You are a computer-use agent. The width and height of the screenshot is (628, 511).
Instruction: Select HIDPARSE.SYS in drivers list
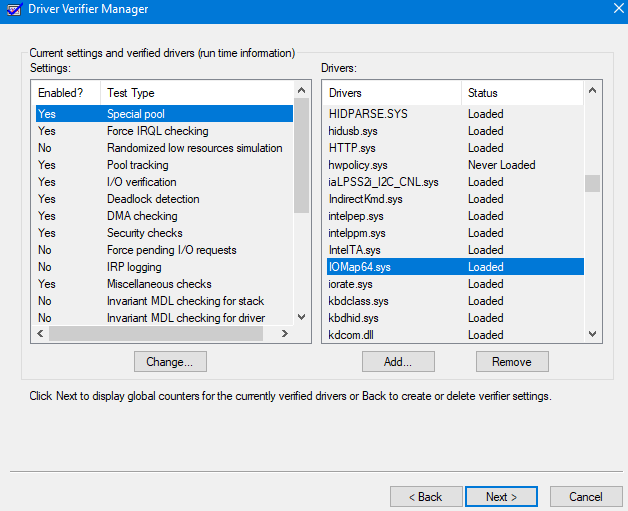(455, 114)
